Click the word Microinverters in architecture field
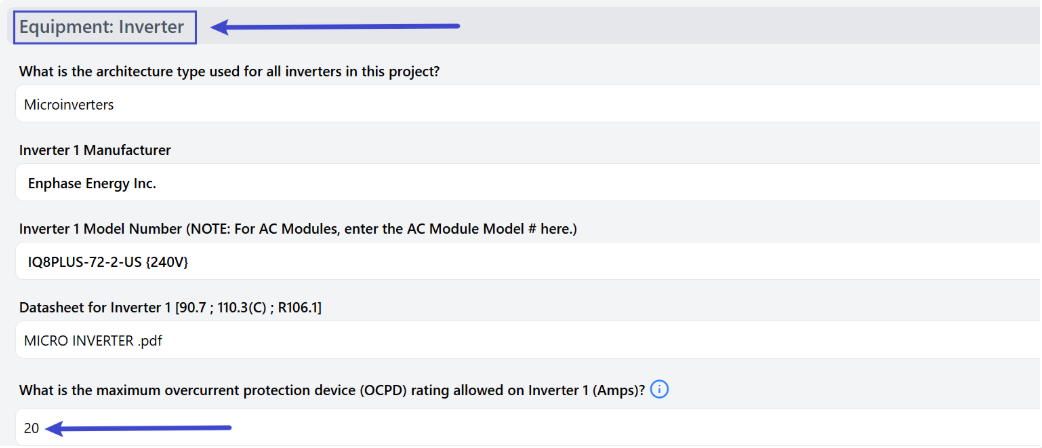This screenshot has height=448, width=1042. pyautogui.click(x=68, y=104)
